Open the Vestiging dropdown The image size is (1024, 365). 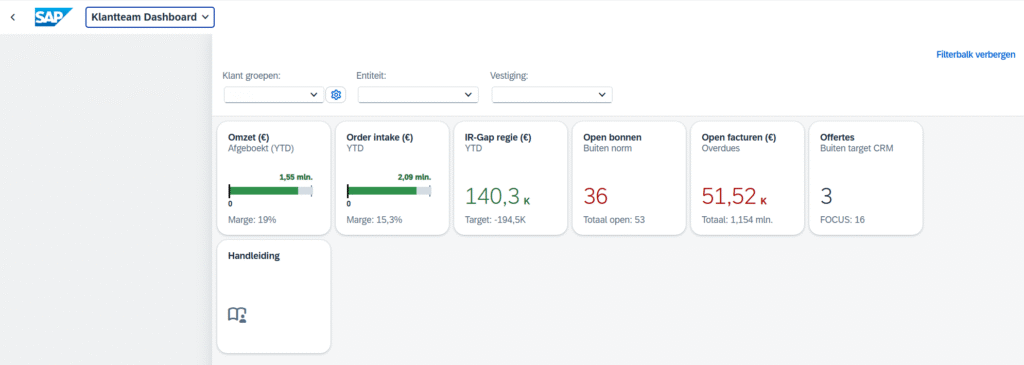pyautogui.click(x=552, y=95)
